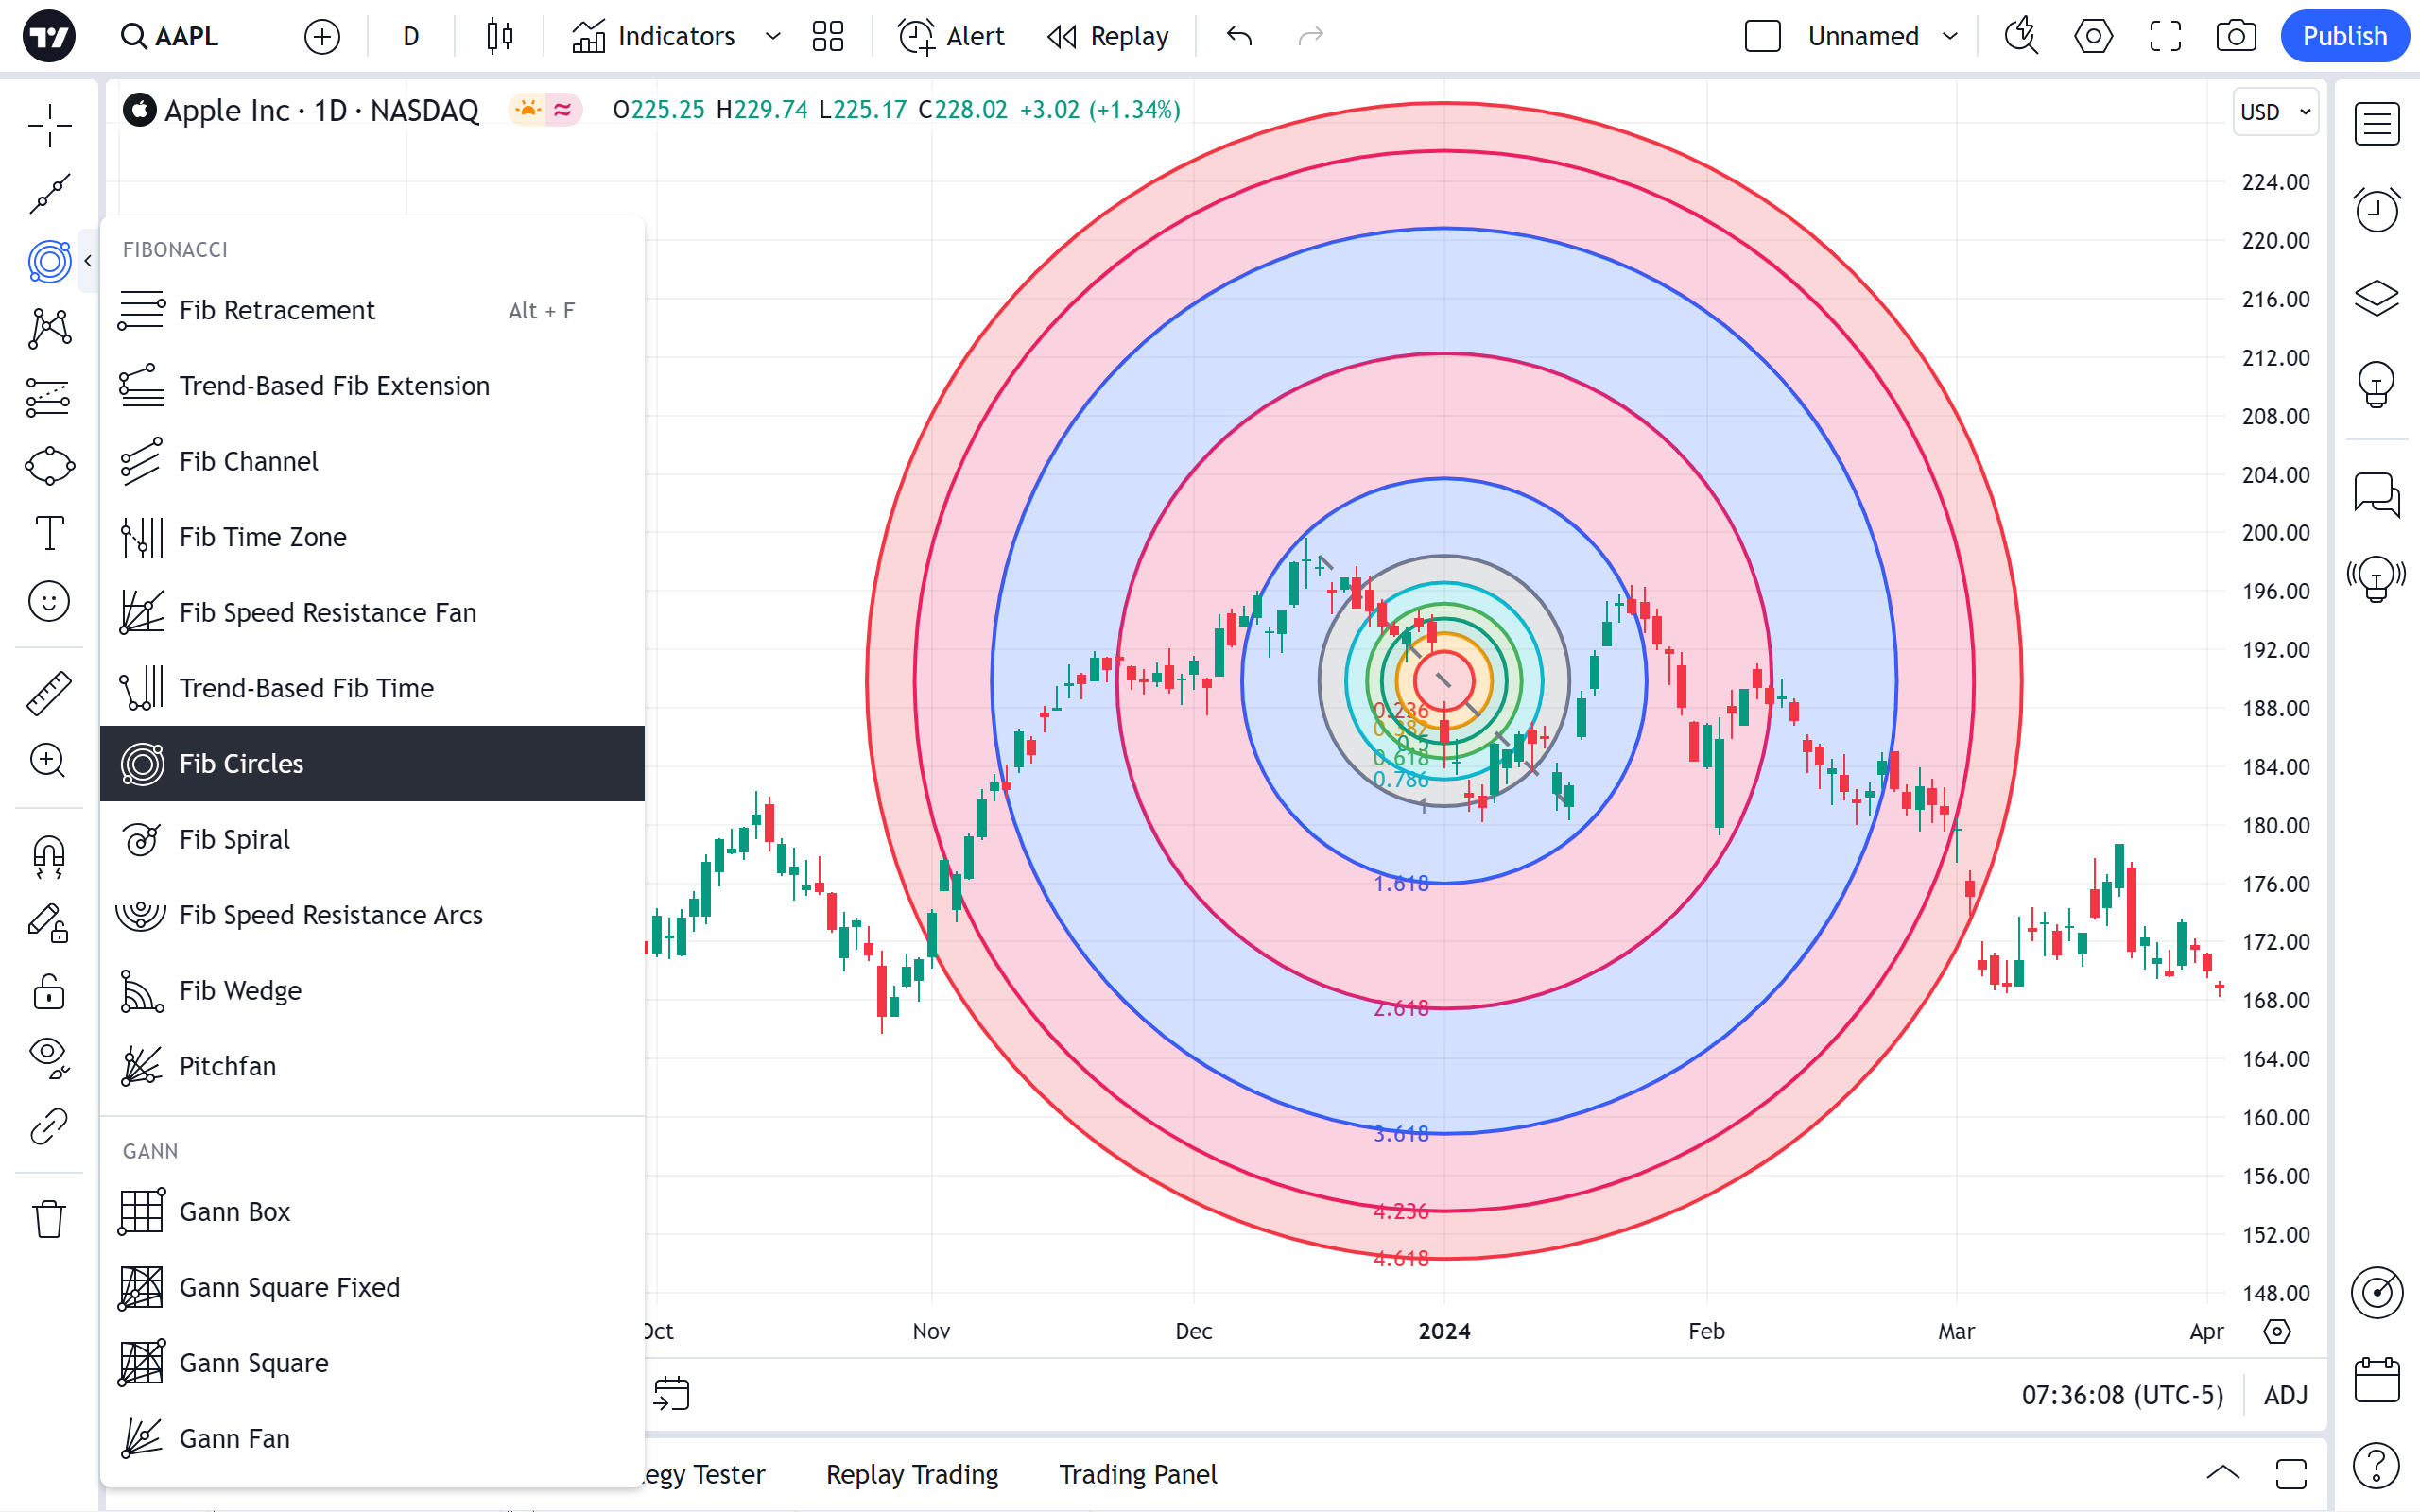Open layout setup grid icon

(827, 37)
